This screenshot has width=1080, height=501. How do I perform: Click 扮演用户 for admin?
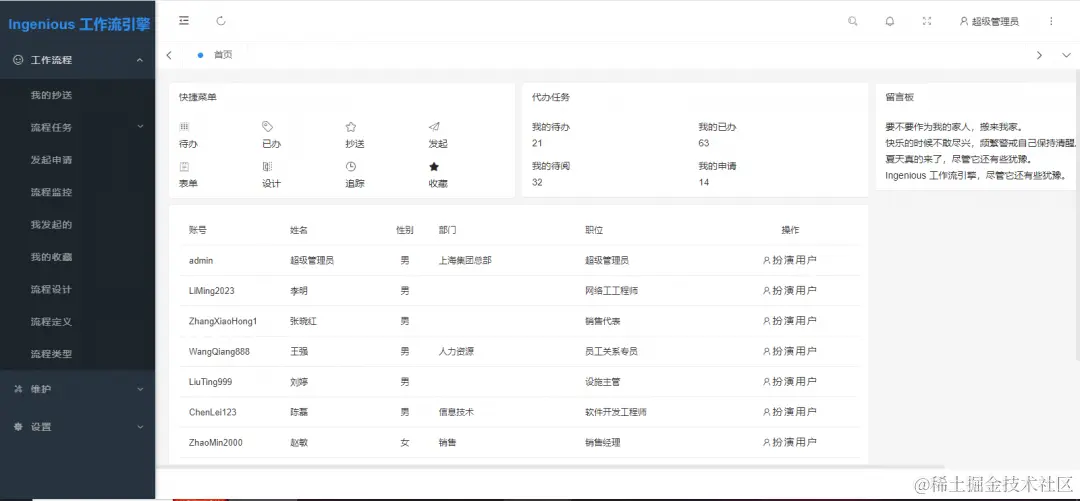790,260
